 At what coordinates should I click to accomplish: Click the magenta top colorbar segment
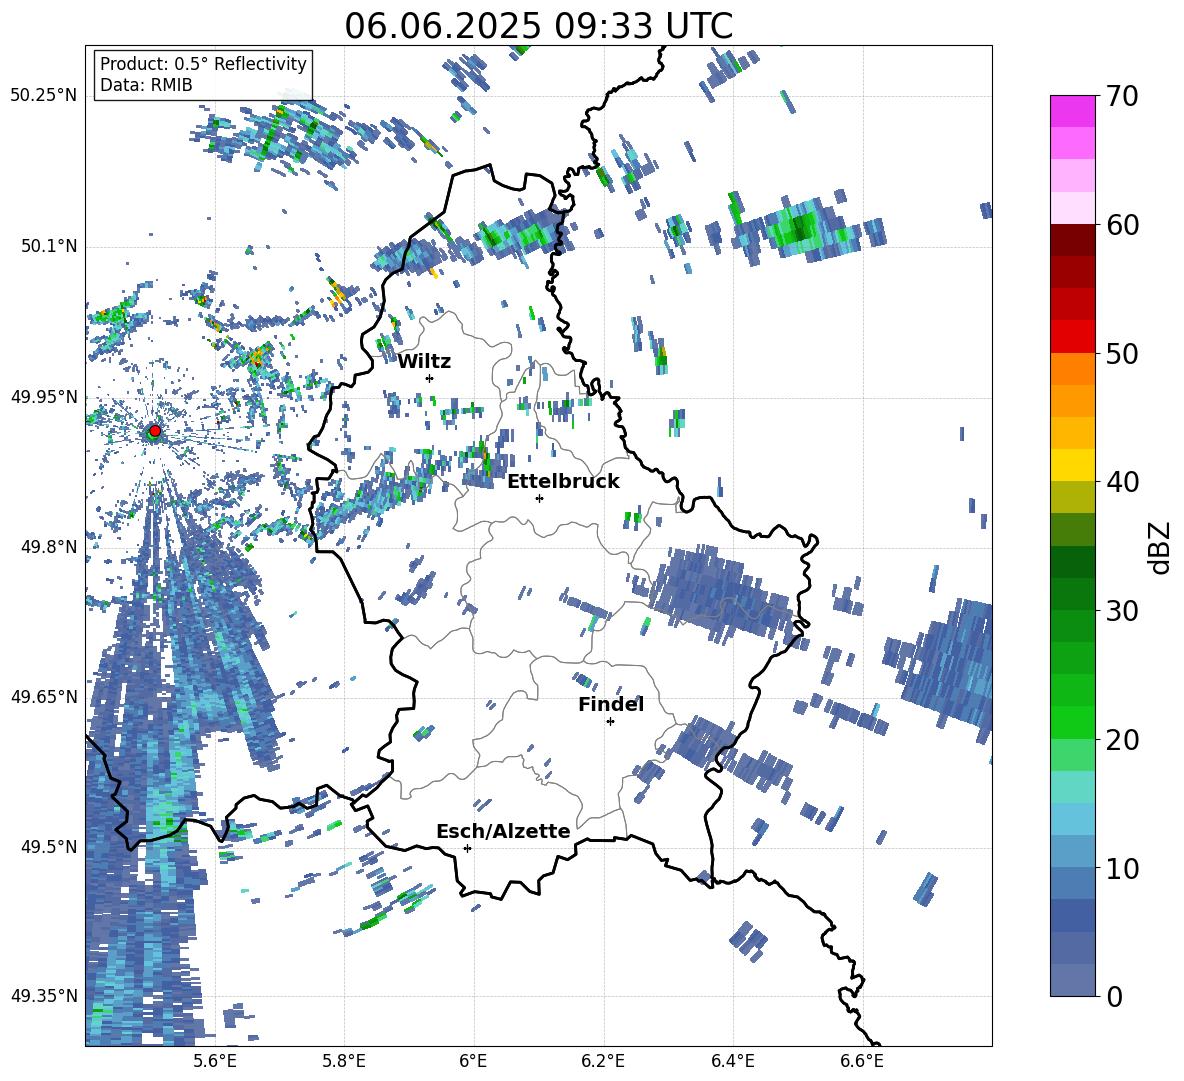pyautogui.click(x=1072, y=112)
